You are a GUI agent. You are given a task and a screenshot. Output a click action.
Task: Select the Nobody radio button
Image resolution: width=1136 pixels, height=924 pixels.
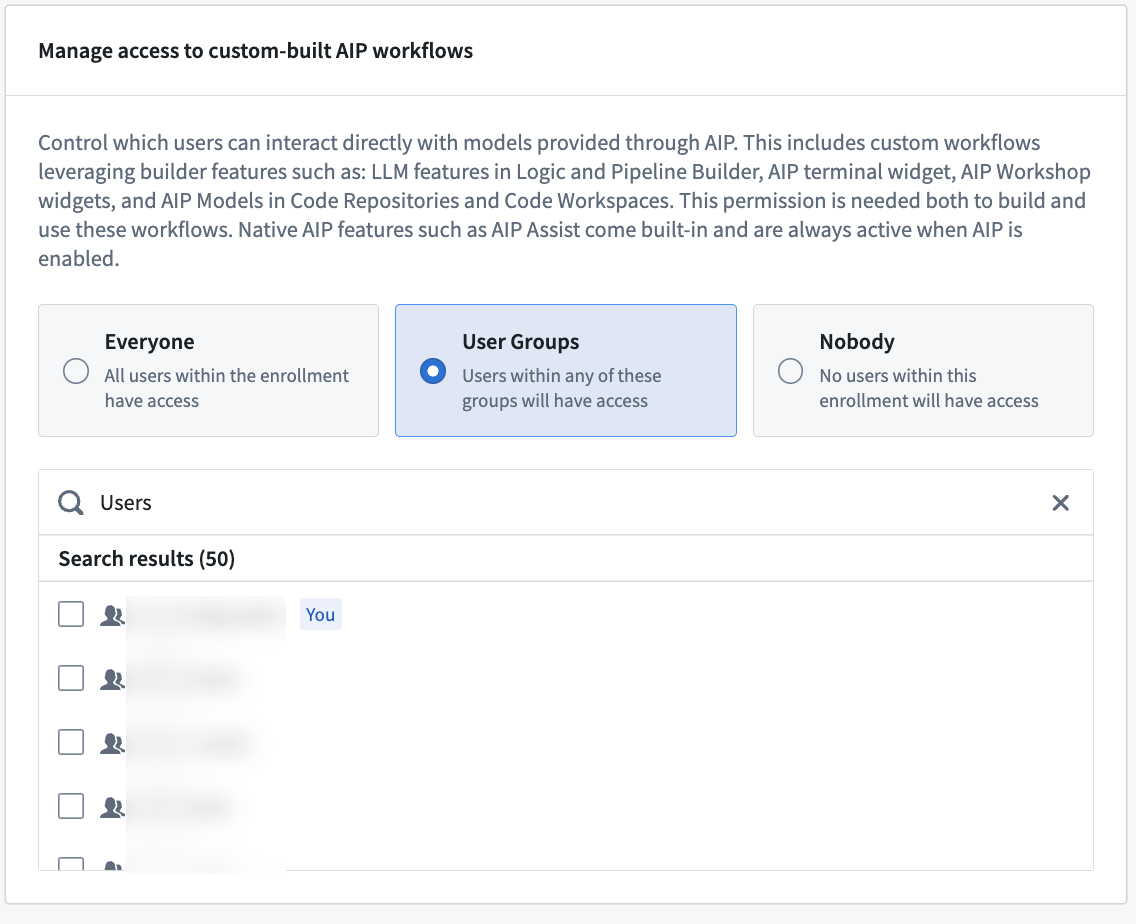pyautogui.click(x=790, y=371)
